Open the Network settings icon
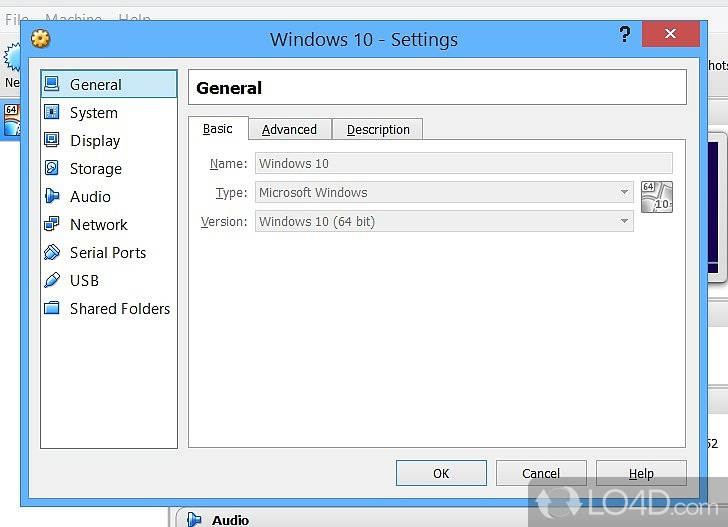The image size is (728, 527). (x=52, y=224)
